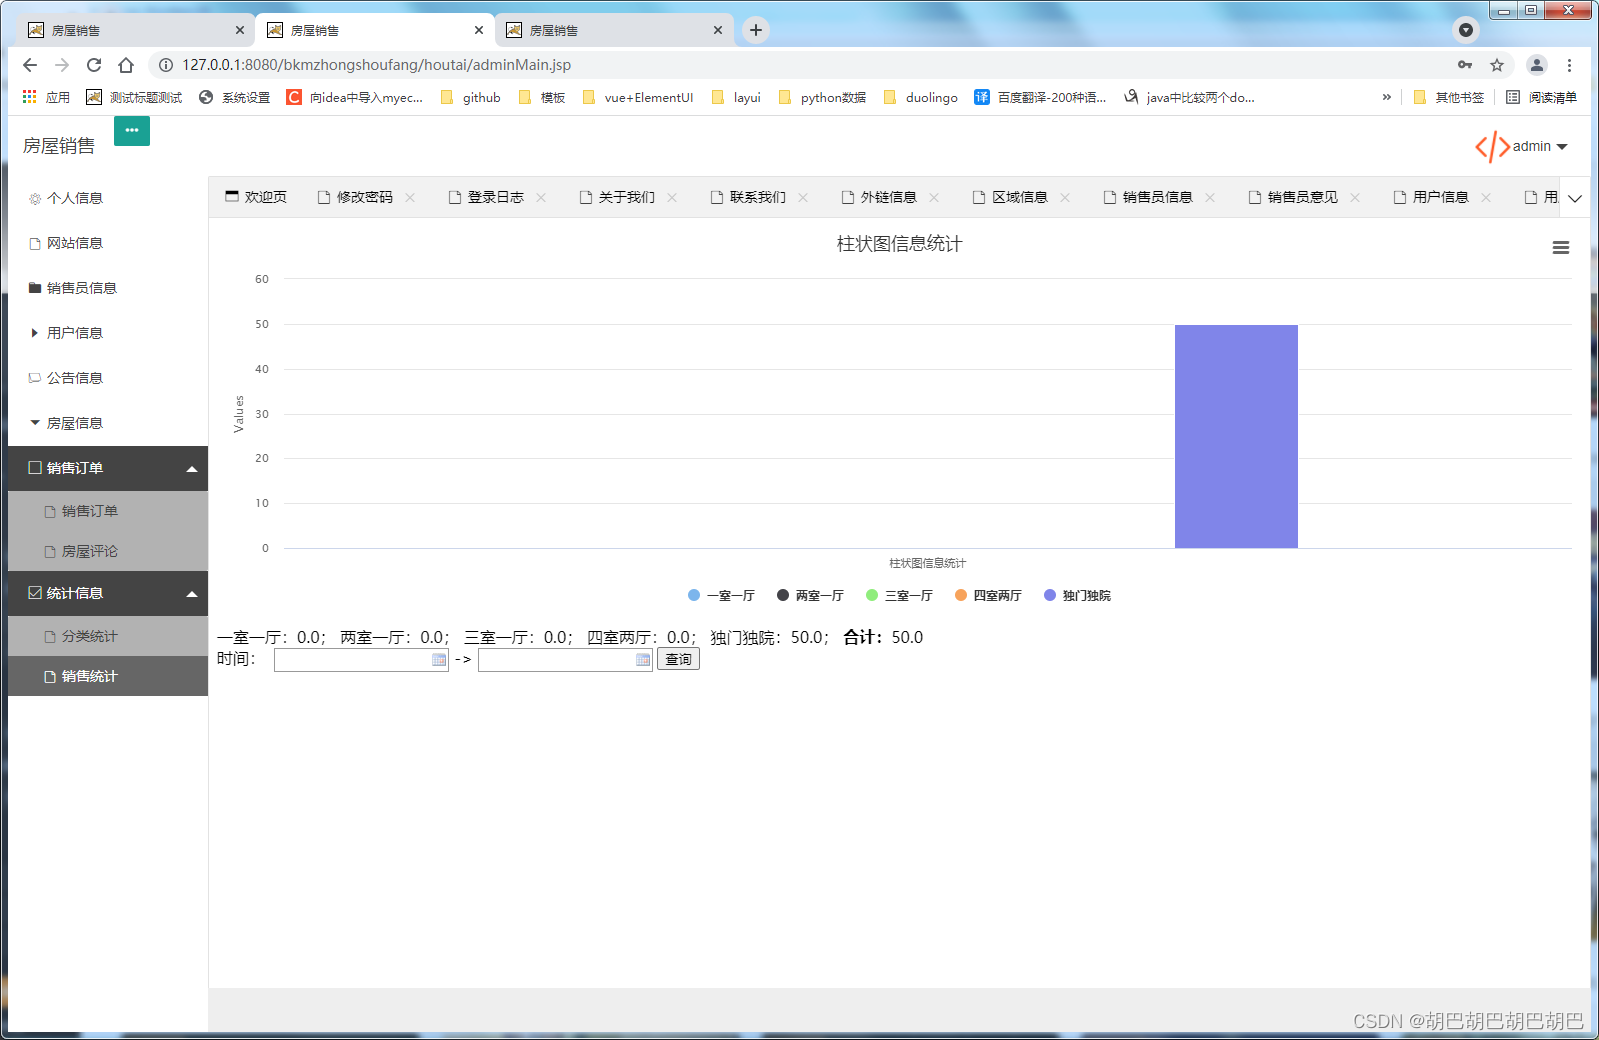The image size is (1599, 1040).
Task: Close the 关于我们 tab
Action: click(672, 198)
